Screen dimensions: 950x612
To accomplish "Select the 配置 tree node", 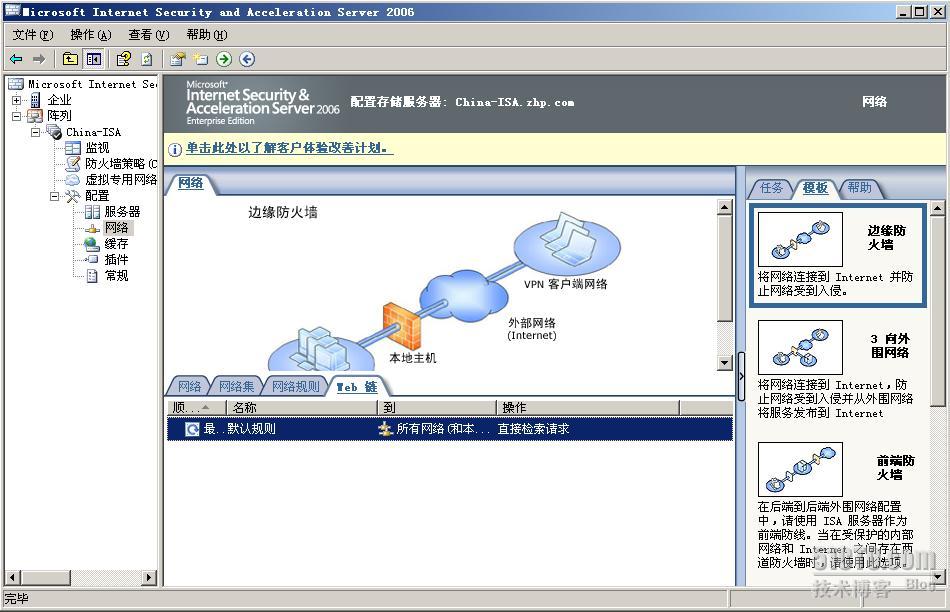I will (97, 196).
